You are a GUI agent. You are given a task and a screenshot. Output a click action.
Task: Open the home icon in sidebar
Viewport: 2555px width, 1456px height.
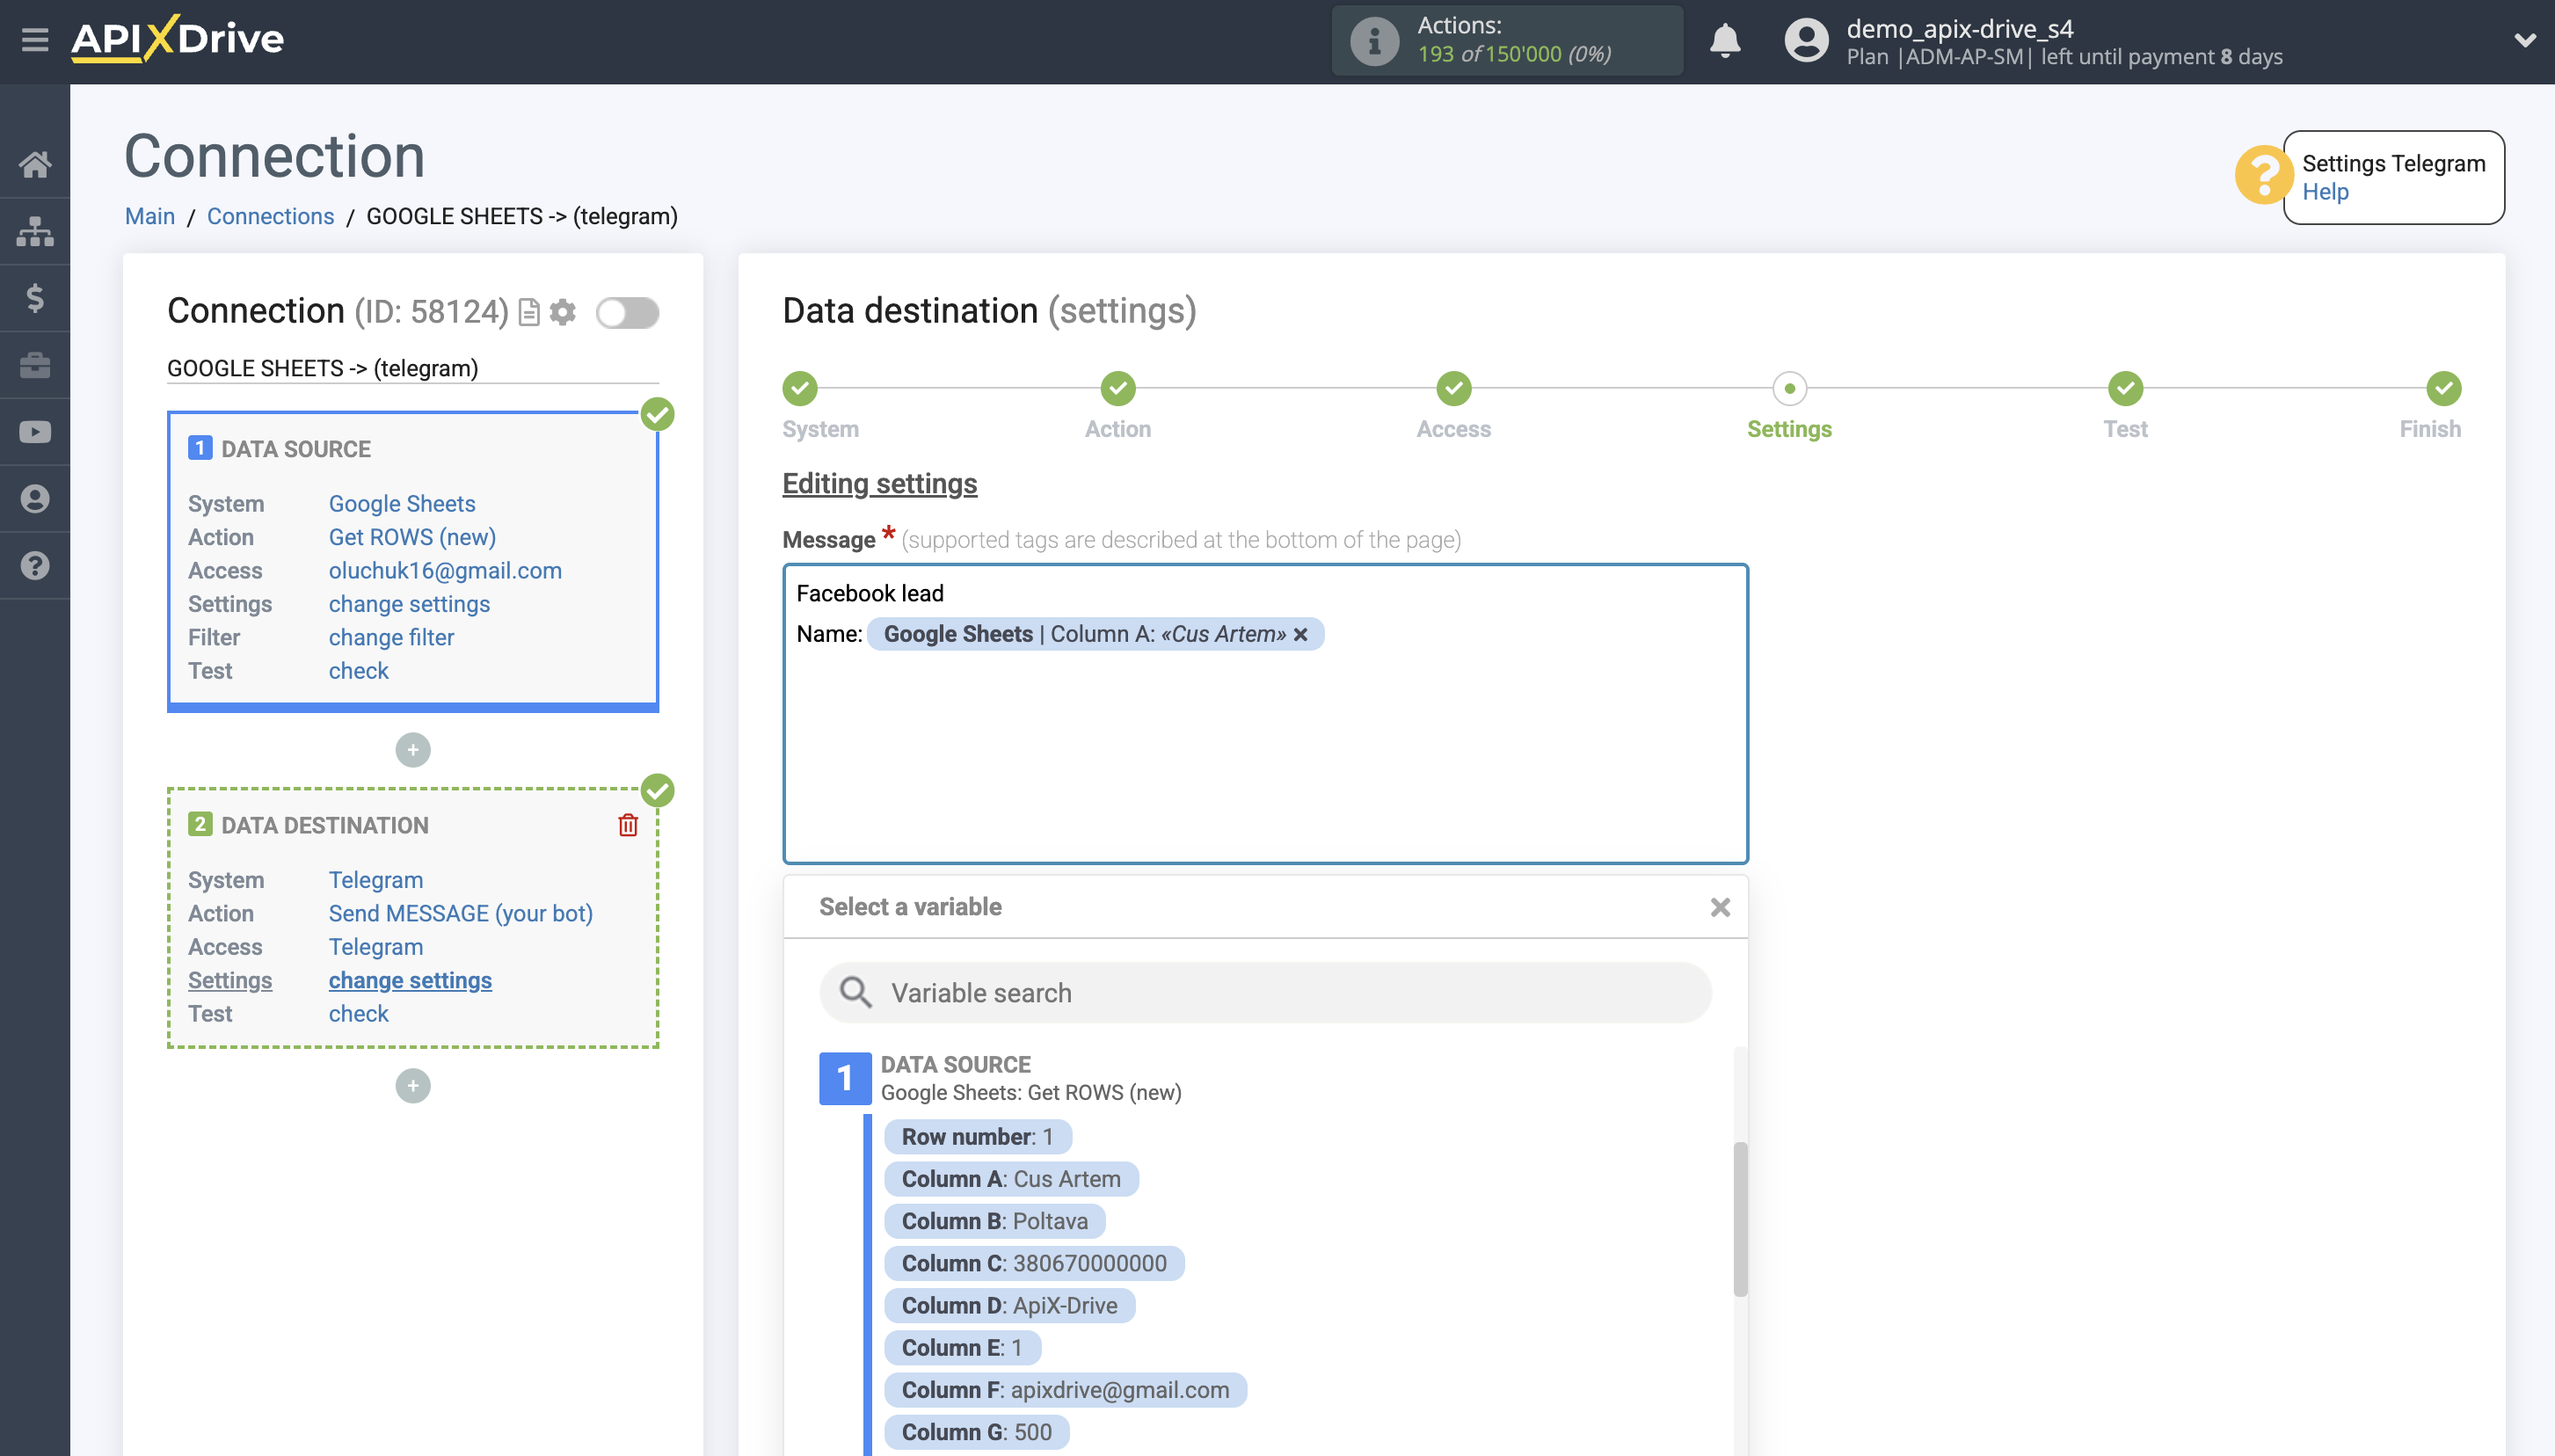[35, 164]
